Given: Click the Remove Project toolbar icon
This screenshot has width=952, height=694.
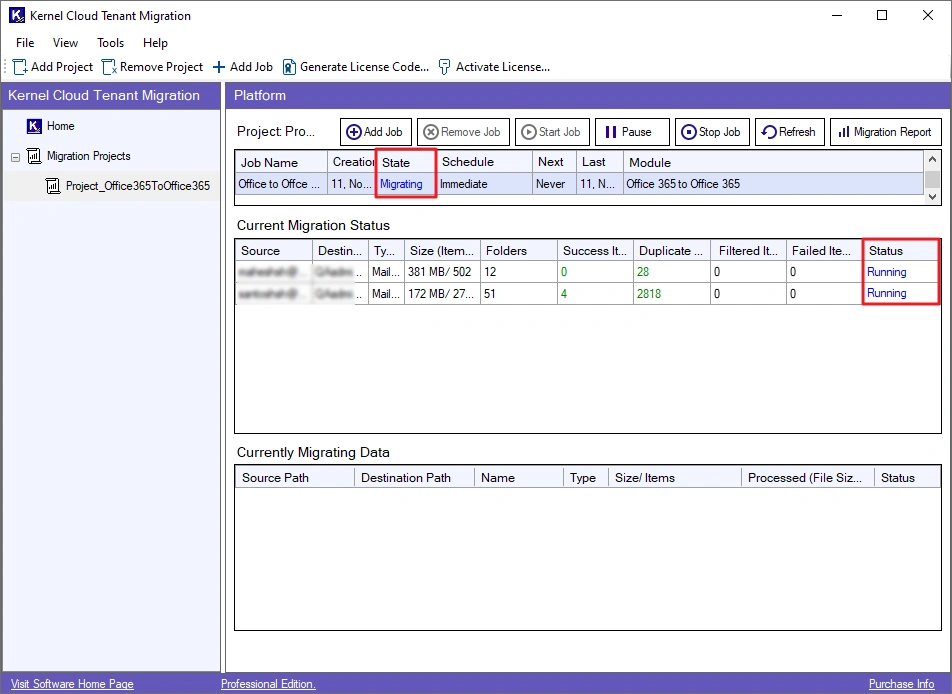Looking at the screenshot, I should (109, 67).
